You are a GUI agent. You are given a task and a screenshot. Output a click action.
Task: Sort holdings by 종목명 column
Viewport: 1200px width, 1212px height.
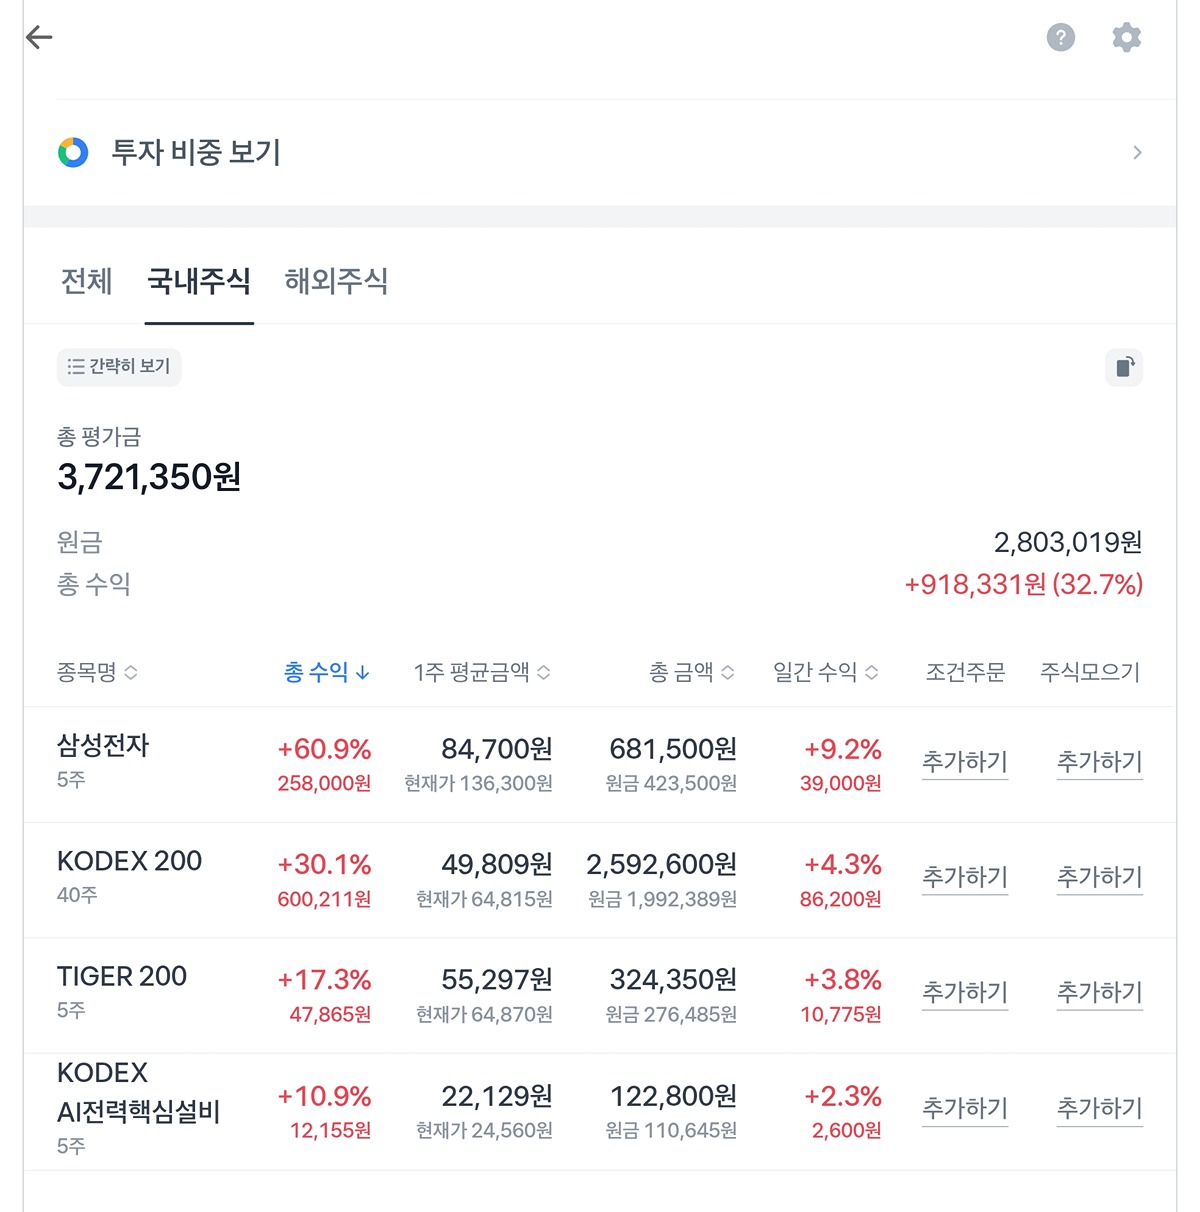pos(97,672)
